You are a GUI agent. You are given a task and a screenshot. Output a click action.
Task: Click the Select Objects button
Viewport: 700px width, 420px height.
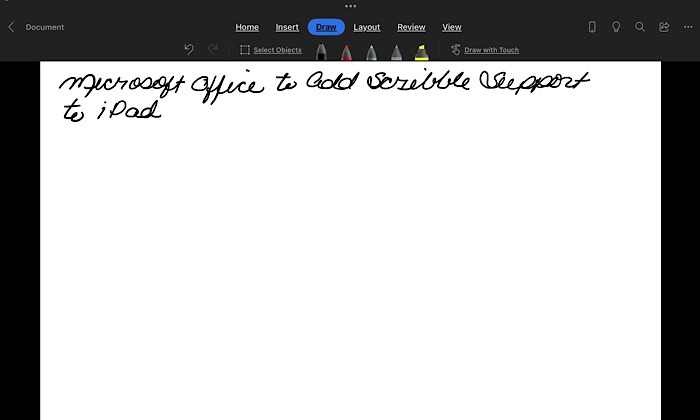click(271, 50)
